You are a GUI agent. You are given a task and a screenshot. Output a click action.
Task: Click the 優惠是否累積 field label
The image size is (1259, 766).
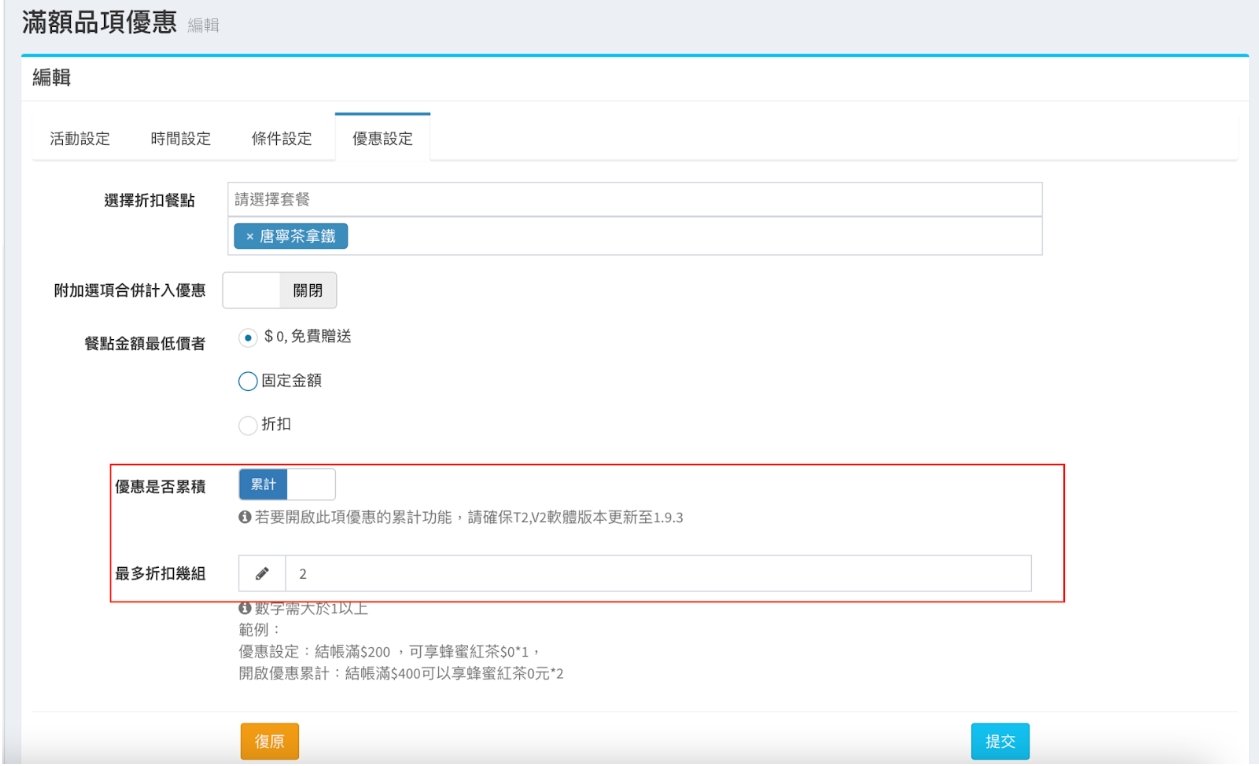point(155,485)
